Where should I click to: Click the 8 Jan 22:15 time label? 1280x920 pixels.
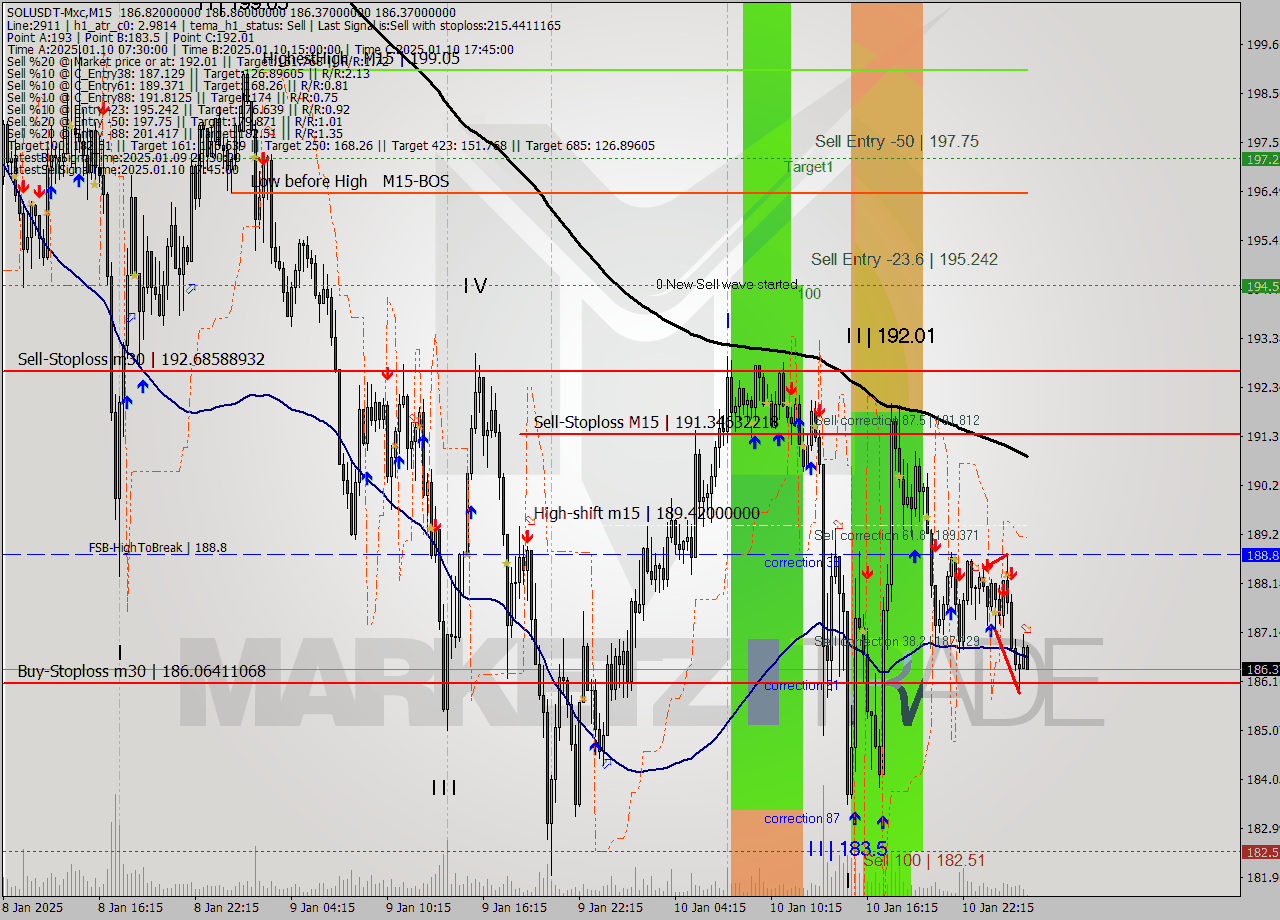227,908
